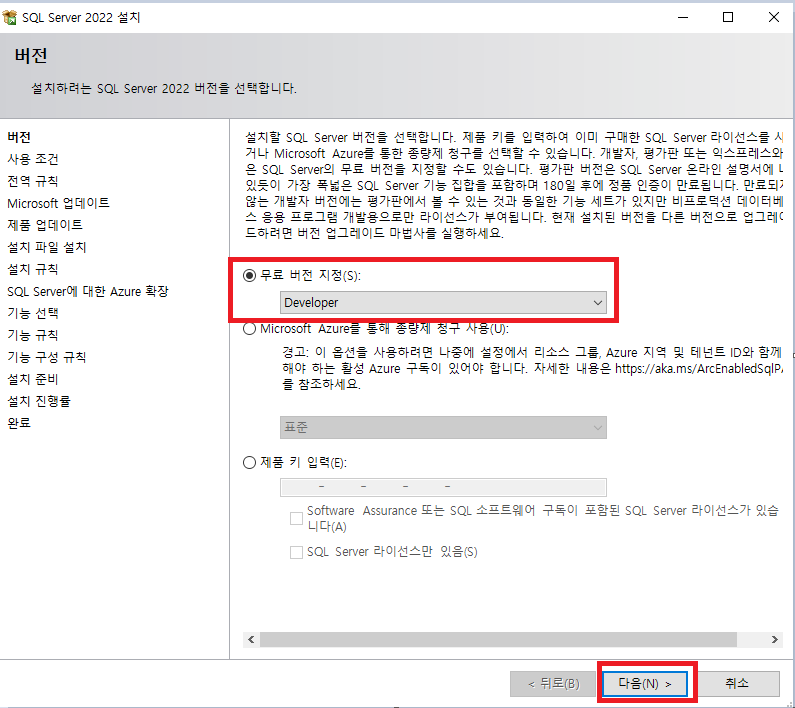The height and width of the screenshot is (708, 795).
Task: Select the 무료 버전 지정 radio button
Action: click(249, 275)
